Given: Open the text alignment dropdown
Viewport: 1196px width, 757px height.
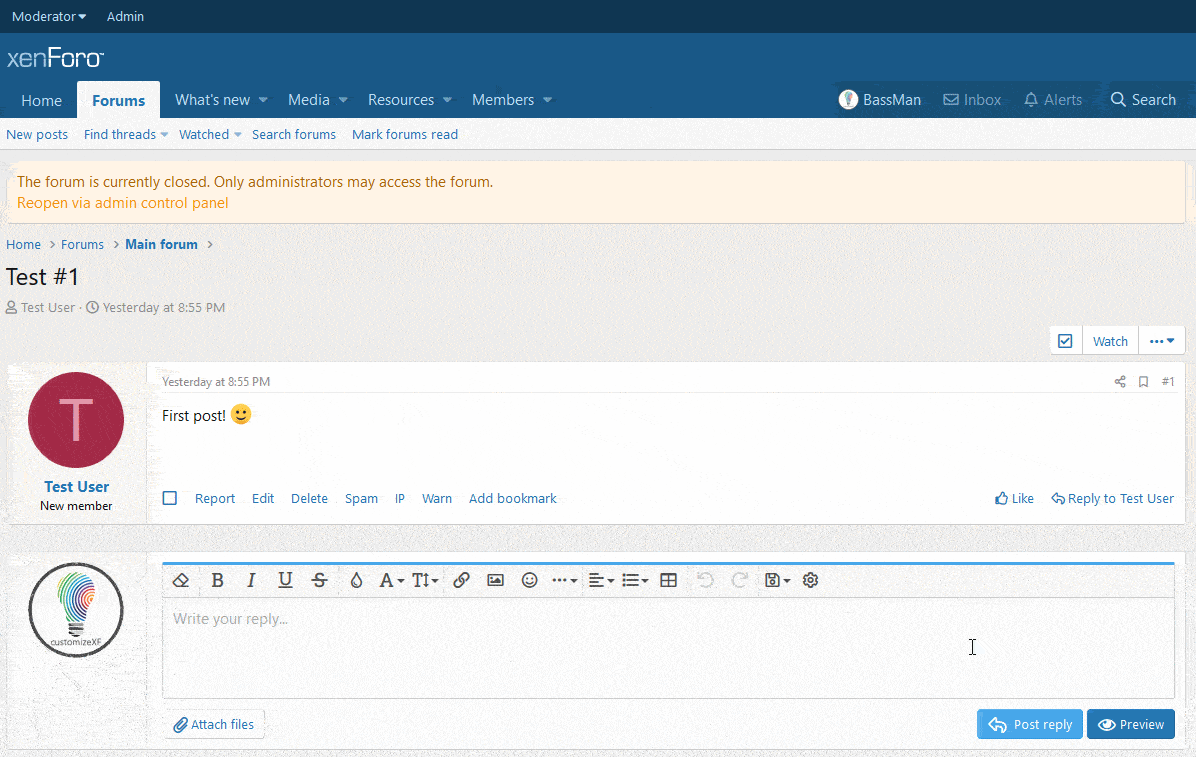Looking at the screenshot, I should point(601,580).
